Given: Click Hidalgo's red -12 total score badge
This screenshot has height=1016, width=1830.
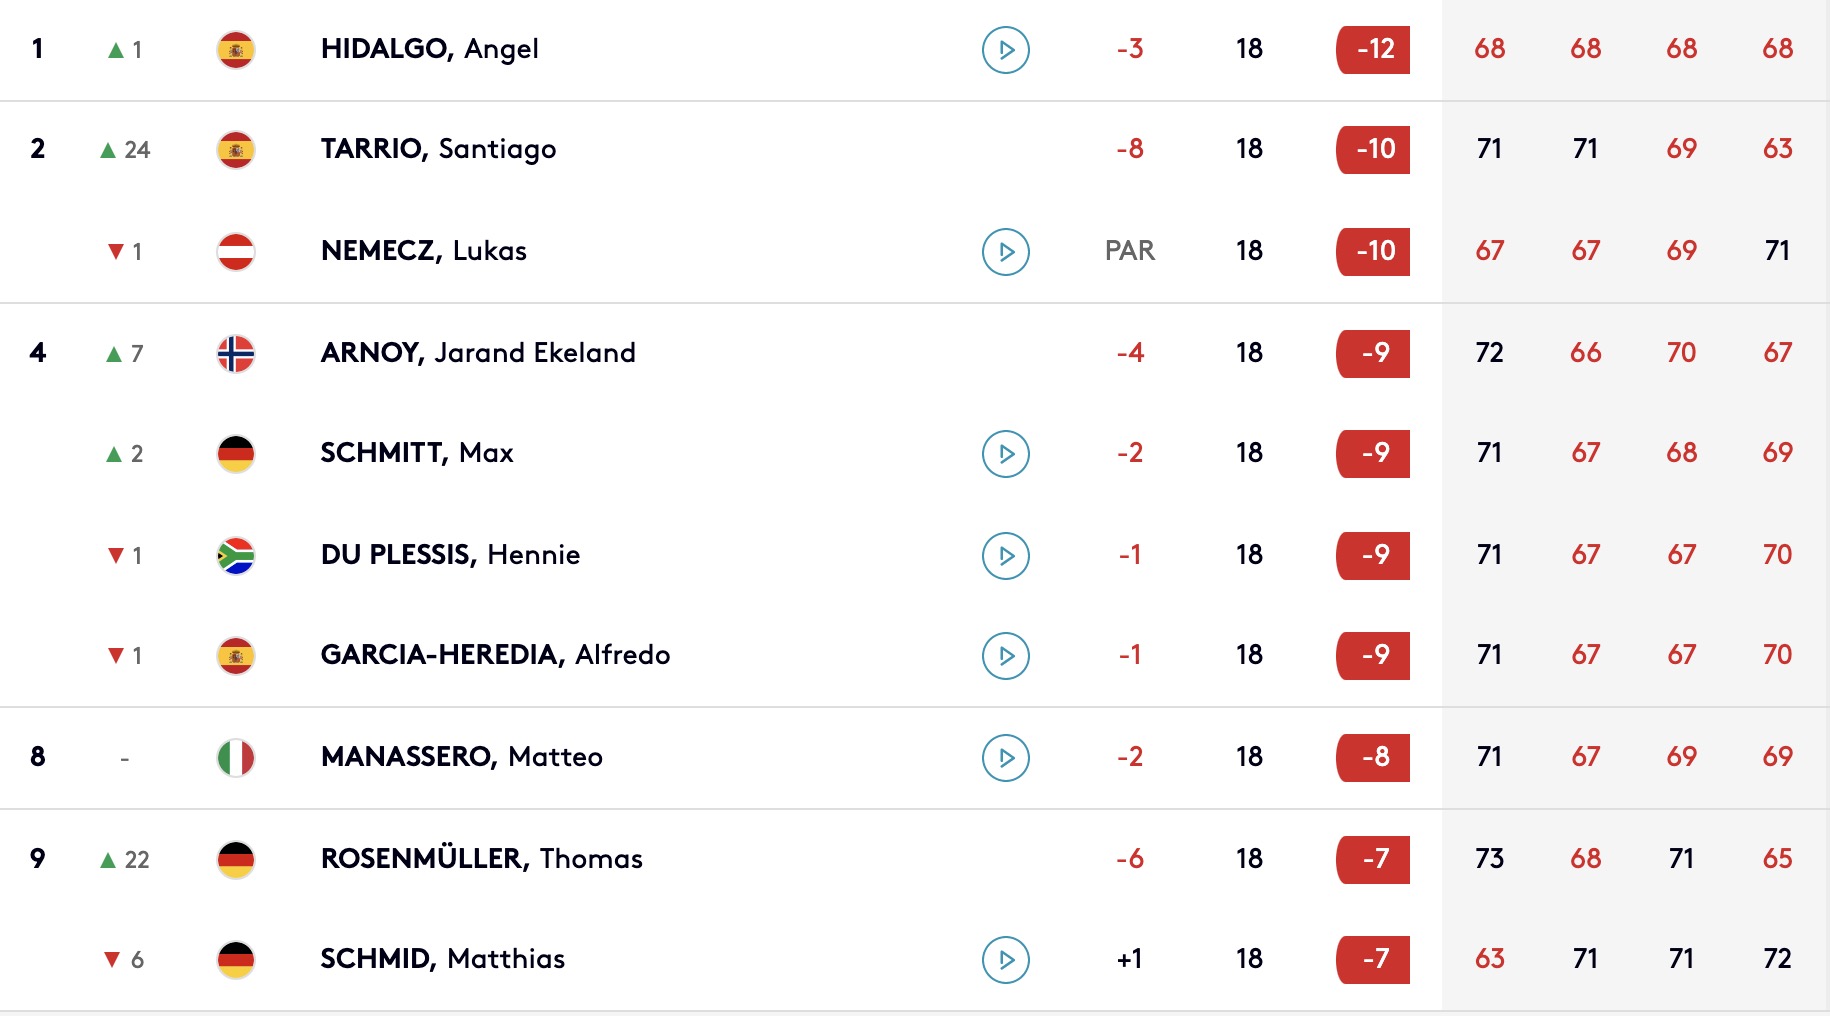Looking at the screenshot, I should [x=1373, y=49].
